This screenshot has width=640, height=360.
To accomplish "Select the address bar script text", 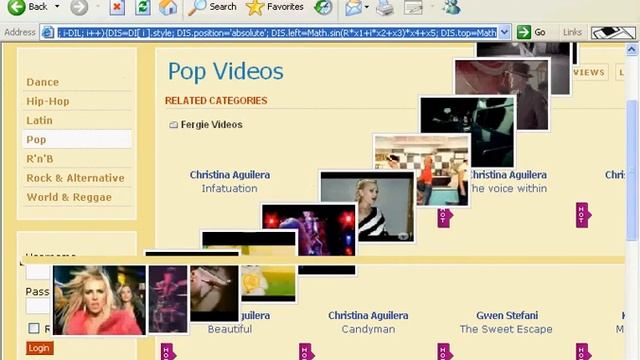I will (277, 32).
